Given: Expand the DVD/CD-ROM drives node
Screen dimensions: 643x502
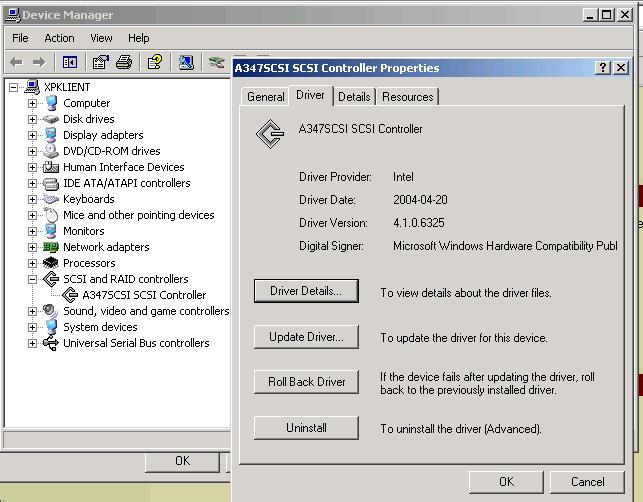Looking at the screenshot, I should click(x=32, y=151).
